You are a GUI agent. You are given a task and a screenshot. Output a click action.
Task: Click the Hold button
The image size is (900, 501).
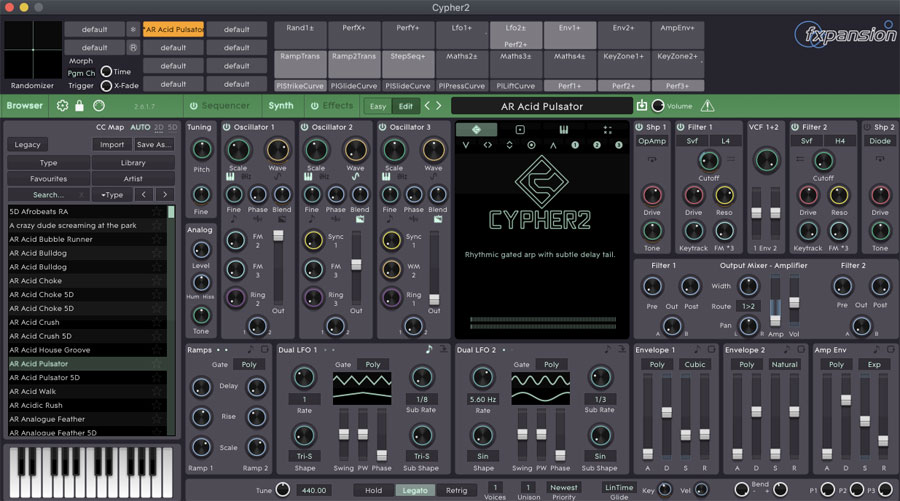pos(374,490)
